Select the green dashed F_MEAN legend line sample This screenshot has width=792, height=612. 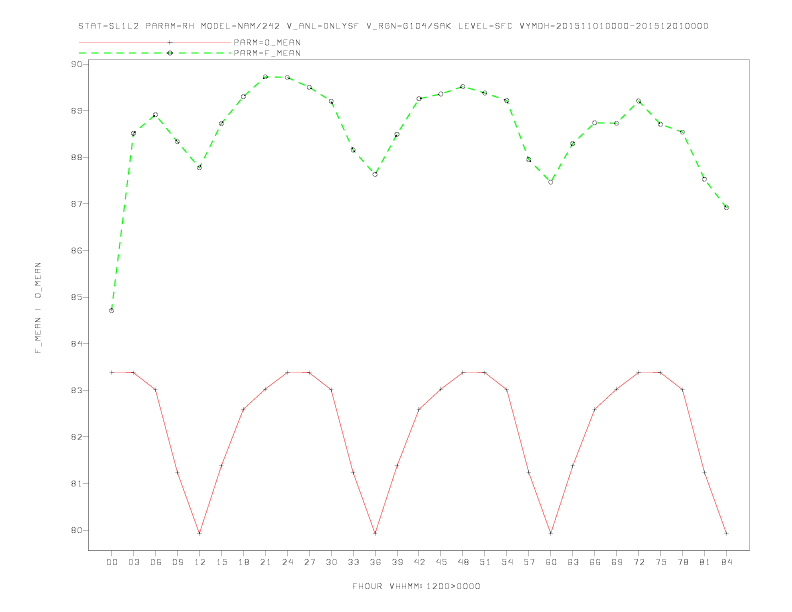coord(155,53)
